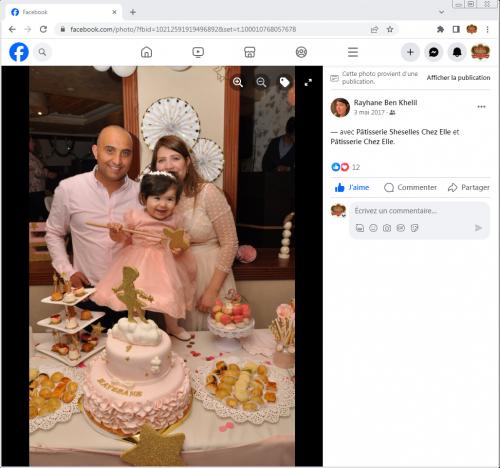Open Chrome three-dot menu
This screenshot has width=500, height=468.
487,29
